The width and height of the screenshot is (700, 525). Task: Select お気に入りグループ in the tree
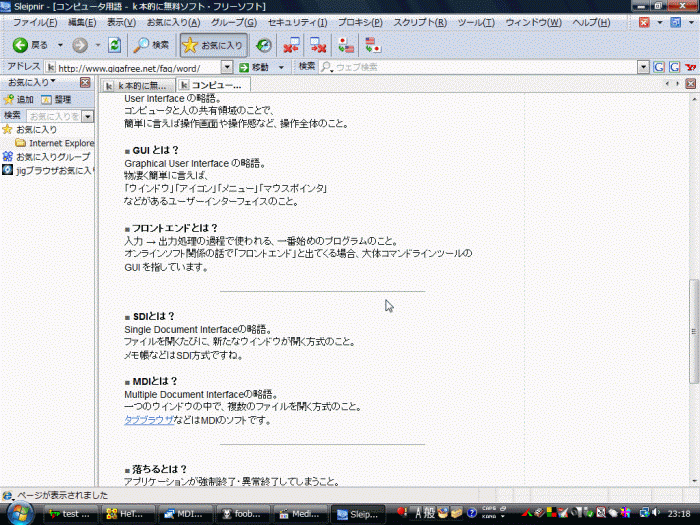coord(46,157)
